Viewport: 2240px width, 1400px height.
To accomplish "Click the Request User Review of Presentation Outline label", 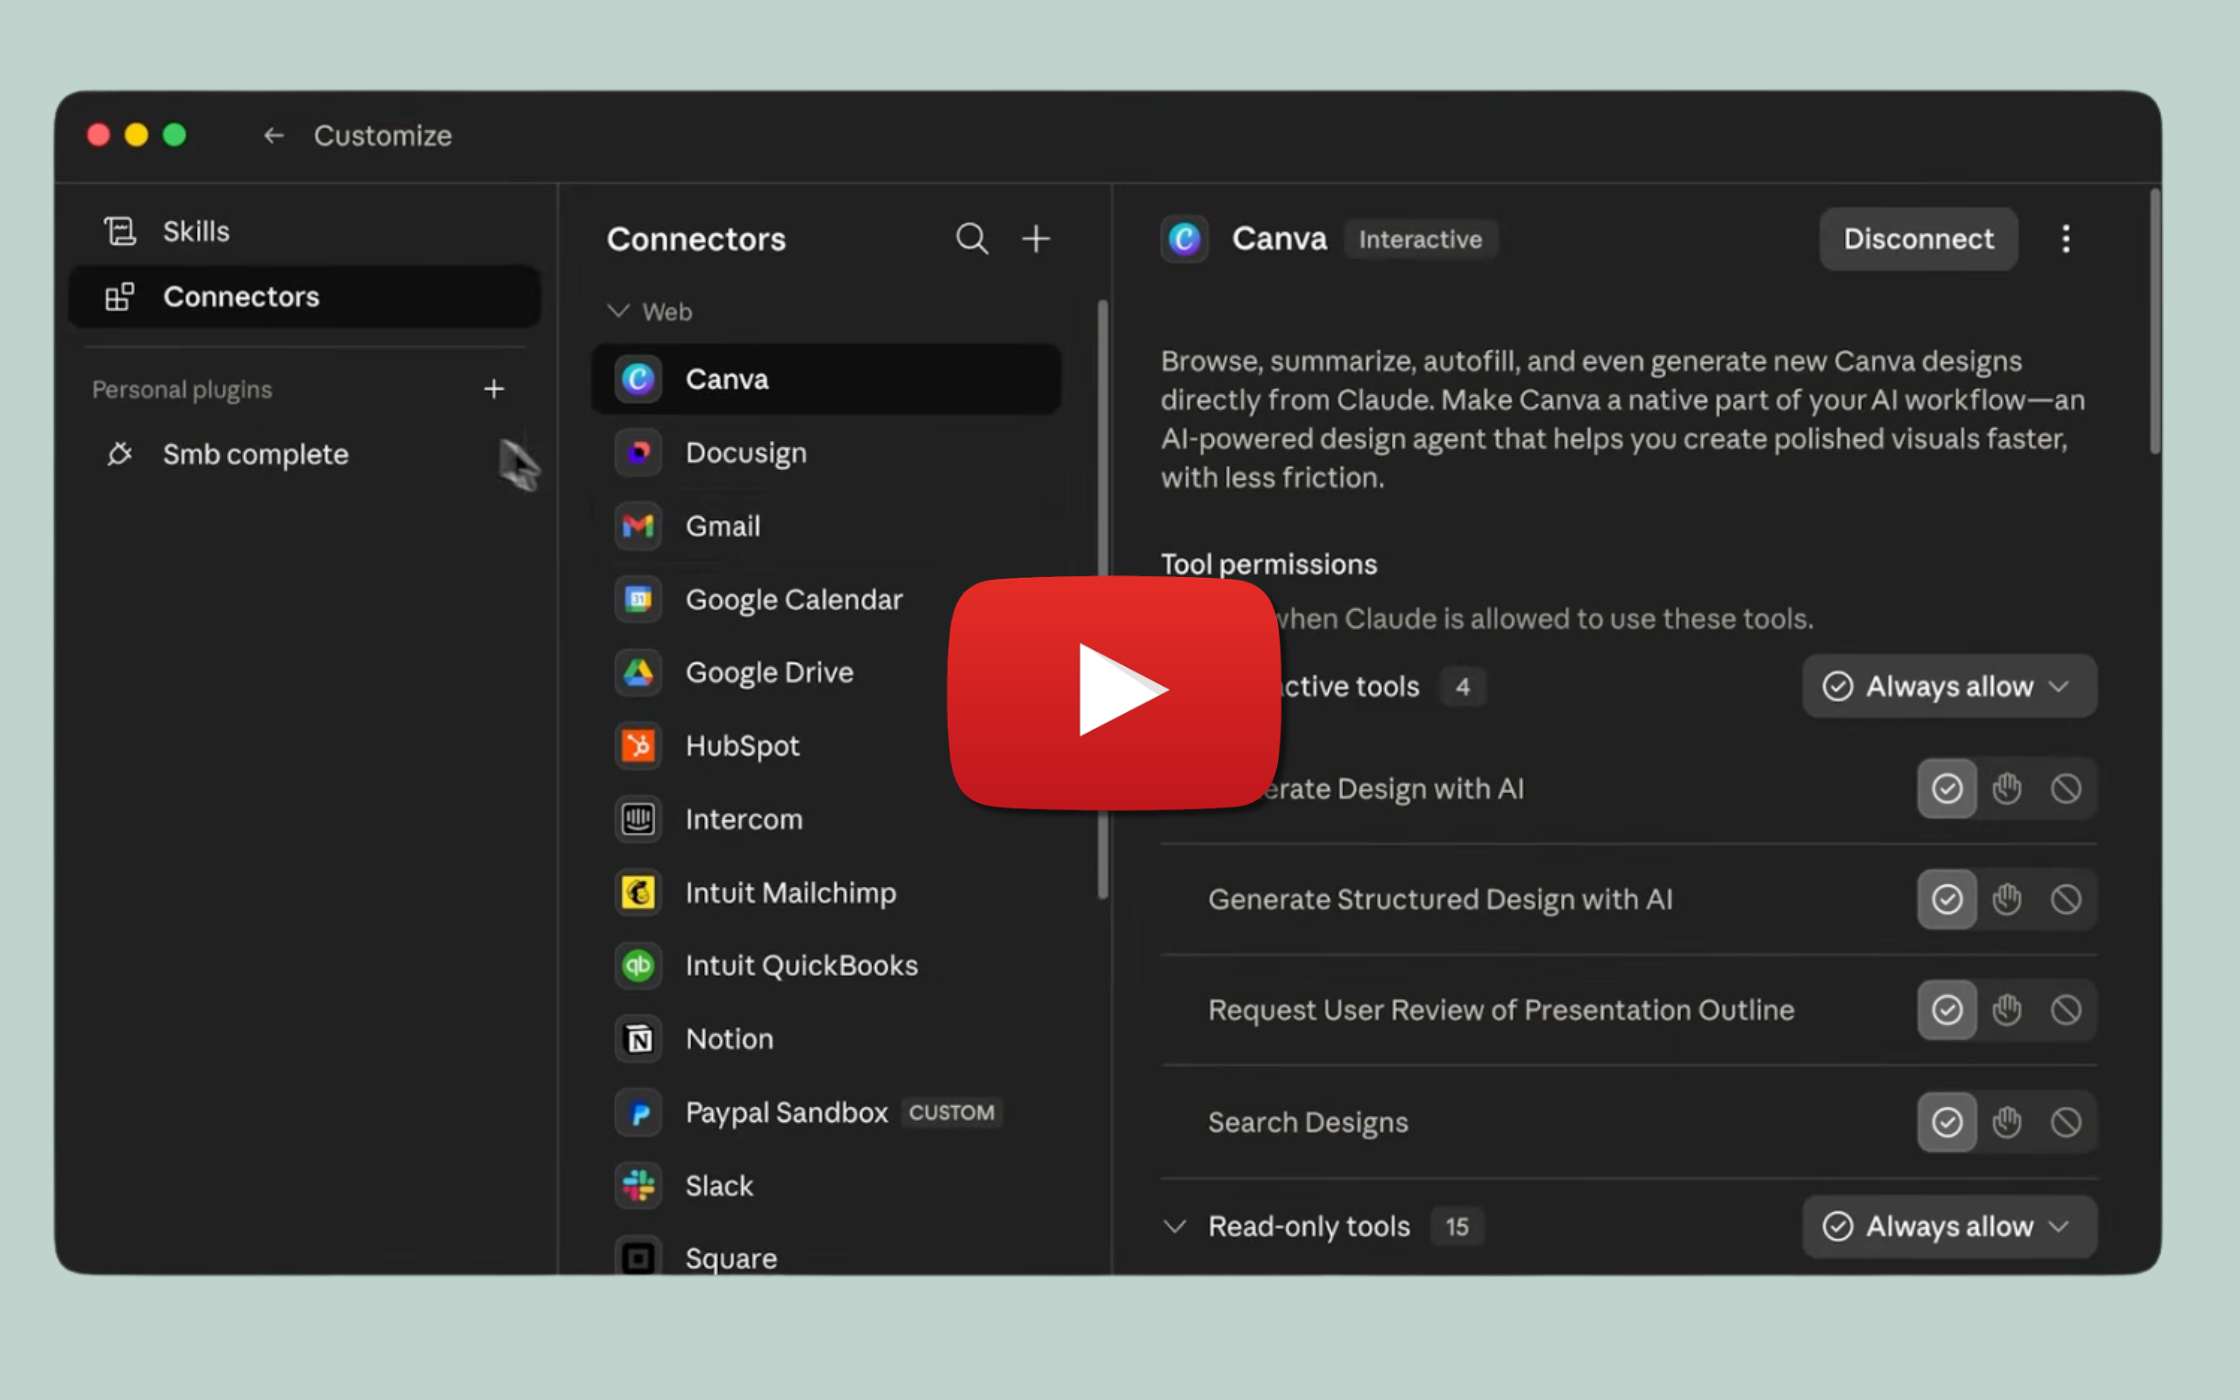I will pos(1501,1010).
